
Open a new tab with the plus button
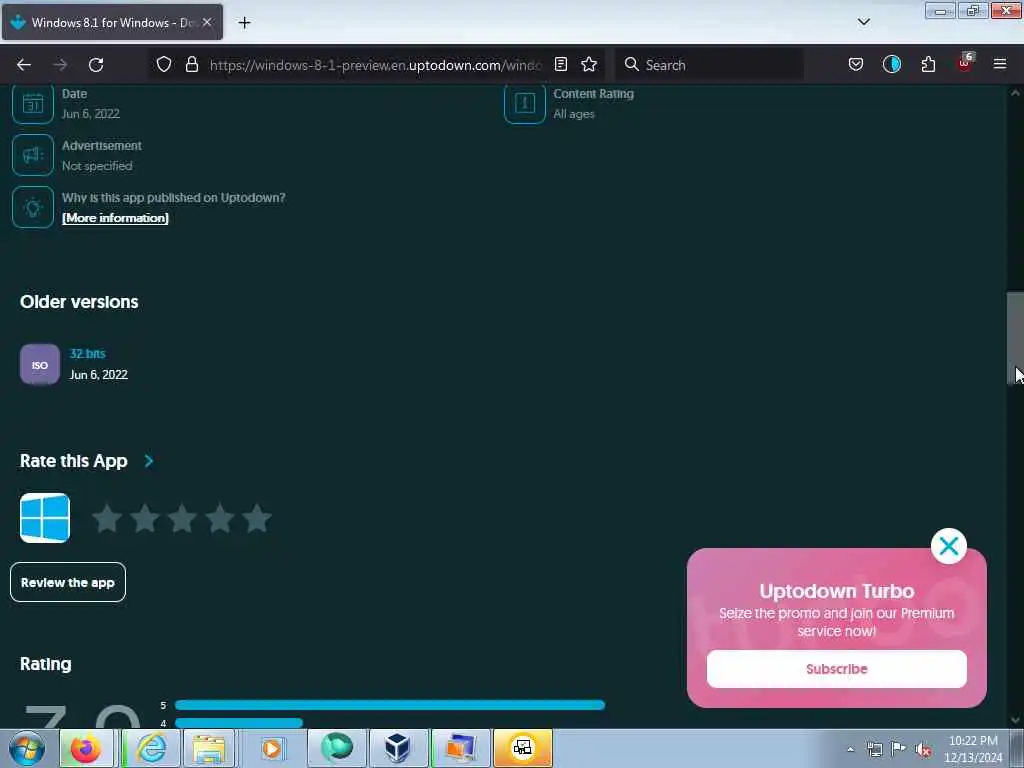coord(244,23)
